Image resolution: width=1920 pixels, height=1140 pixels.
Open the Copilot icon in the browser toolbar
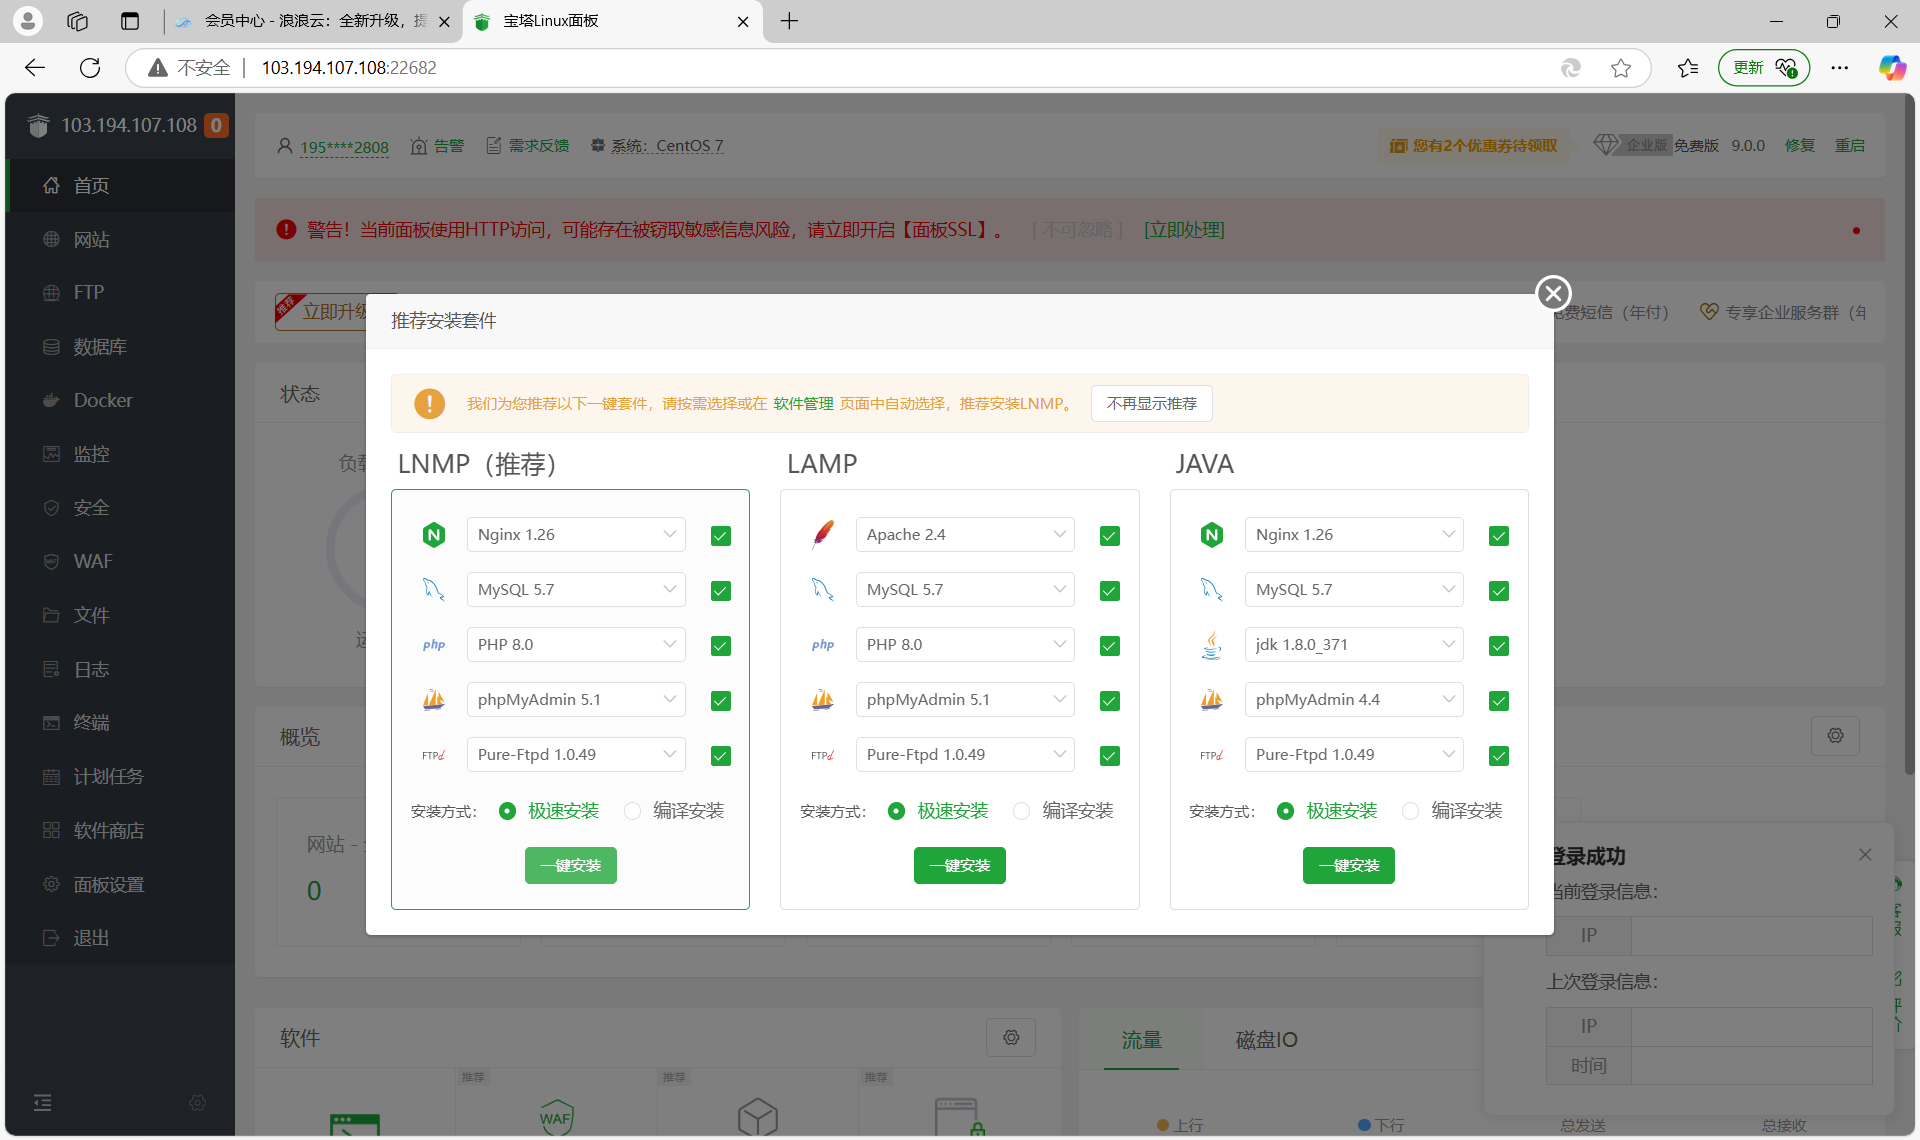point(1891,68)
